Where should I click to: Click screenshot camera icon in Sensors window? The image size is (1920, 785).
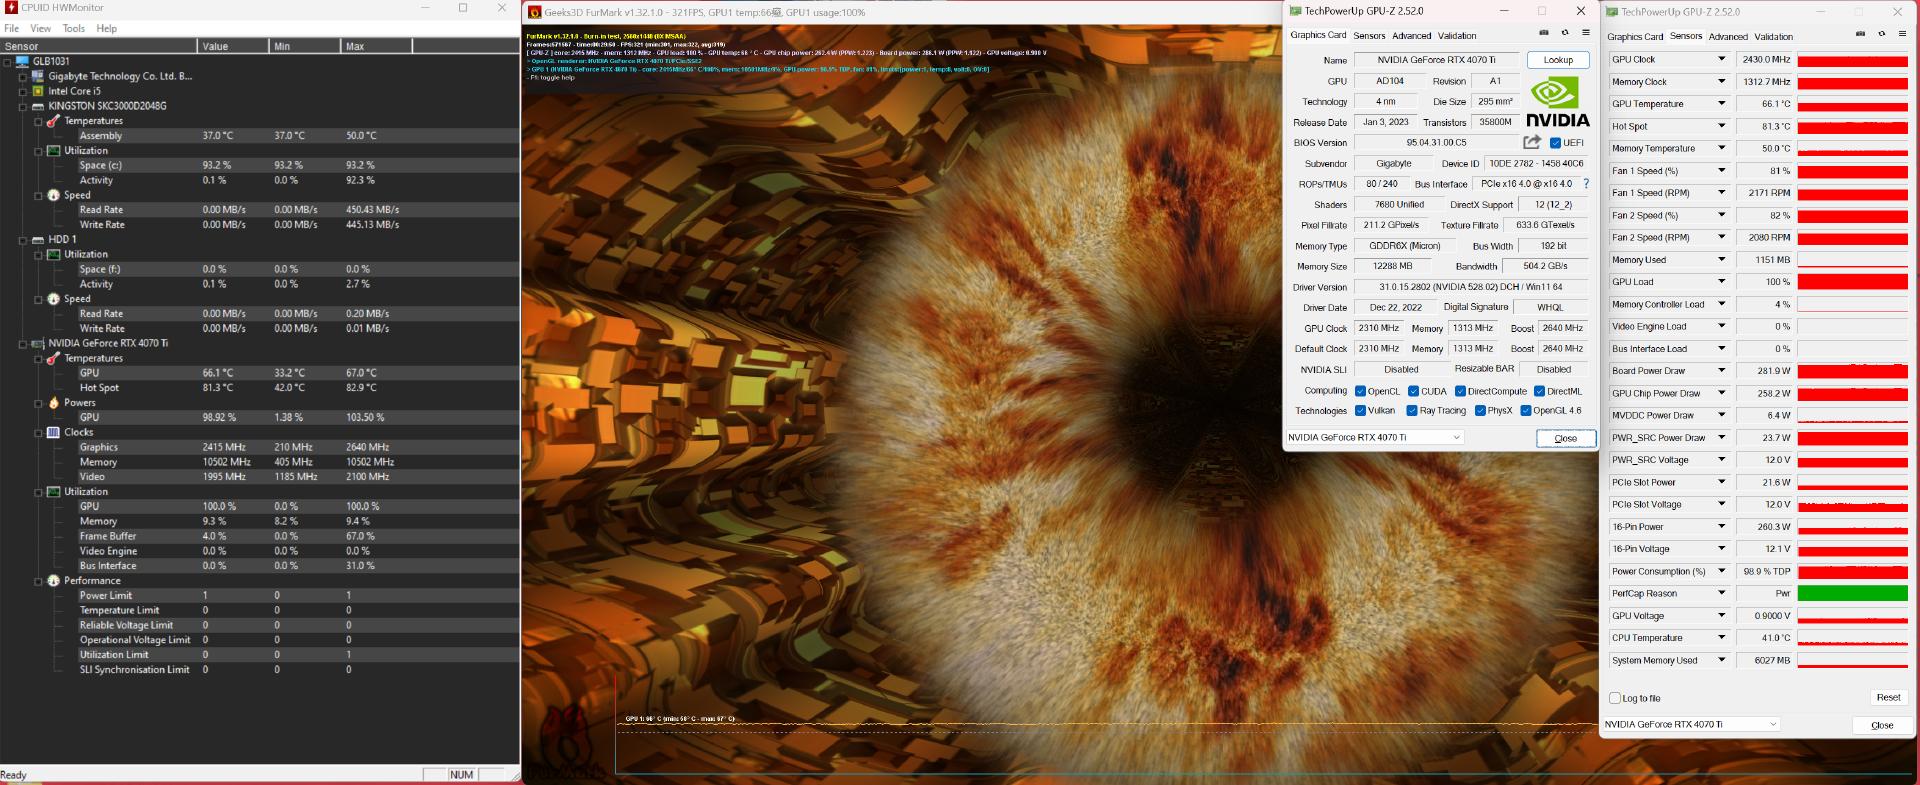pos(1860,34)
